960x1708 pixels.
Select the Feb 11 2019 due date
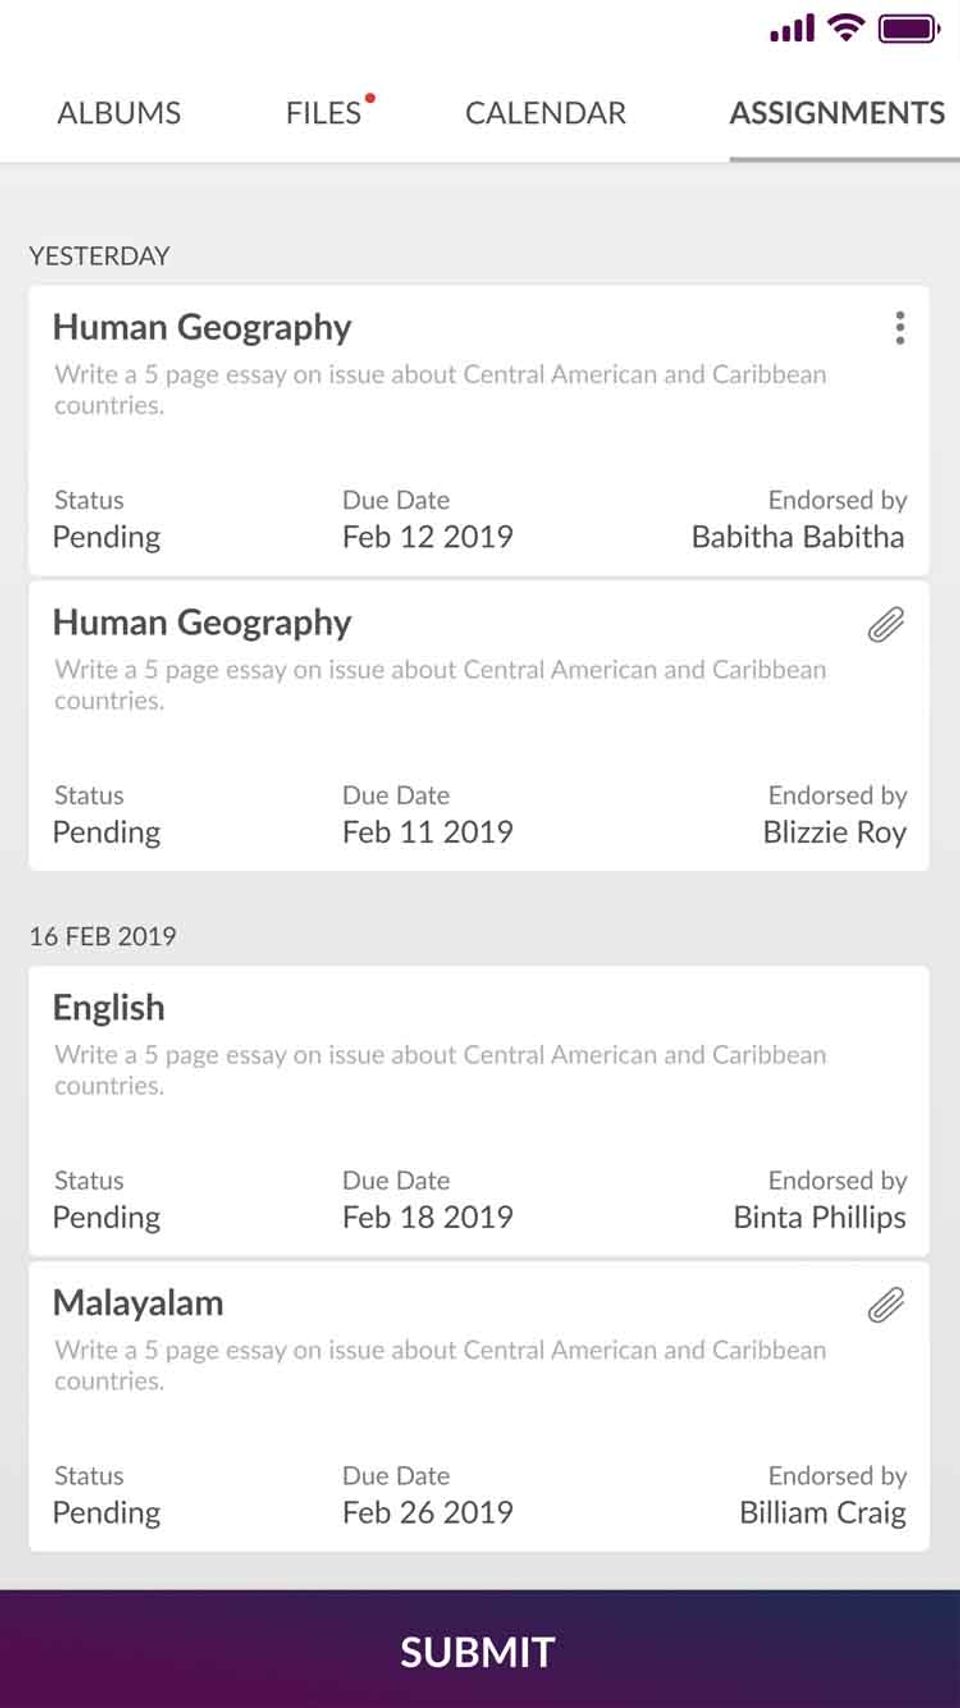[x=427, y=832]
